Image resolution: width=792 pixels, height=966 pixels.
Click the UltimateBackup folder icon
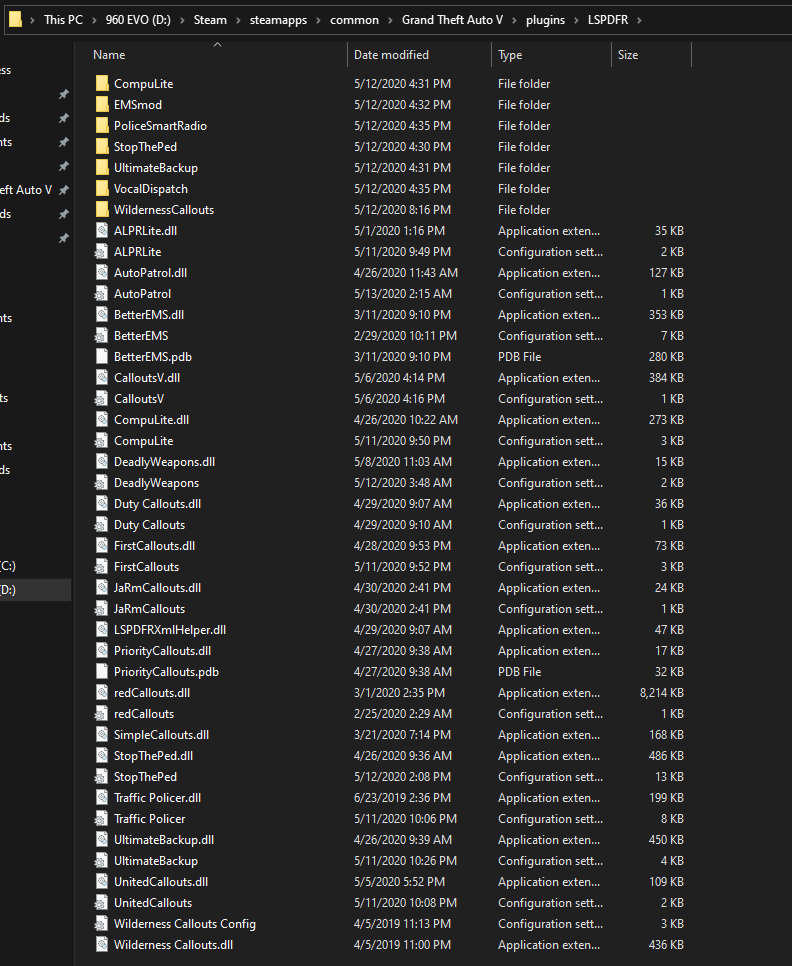[102, 168]
